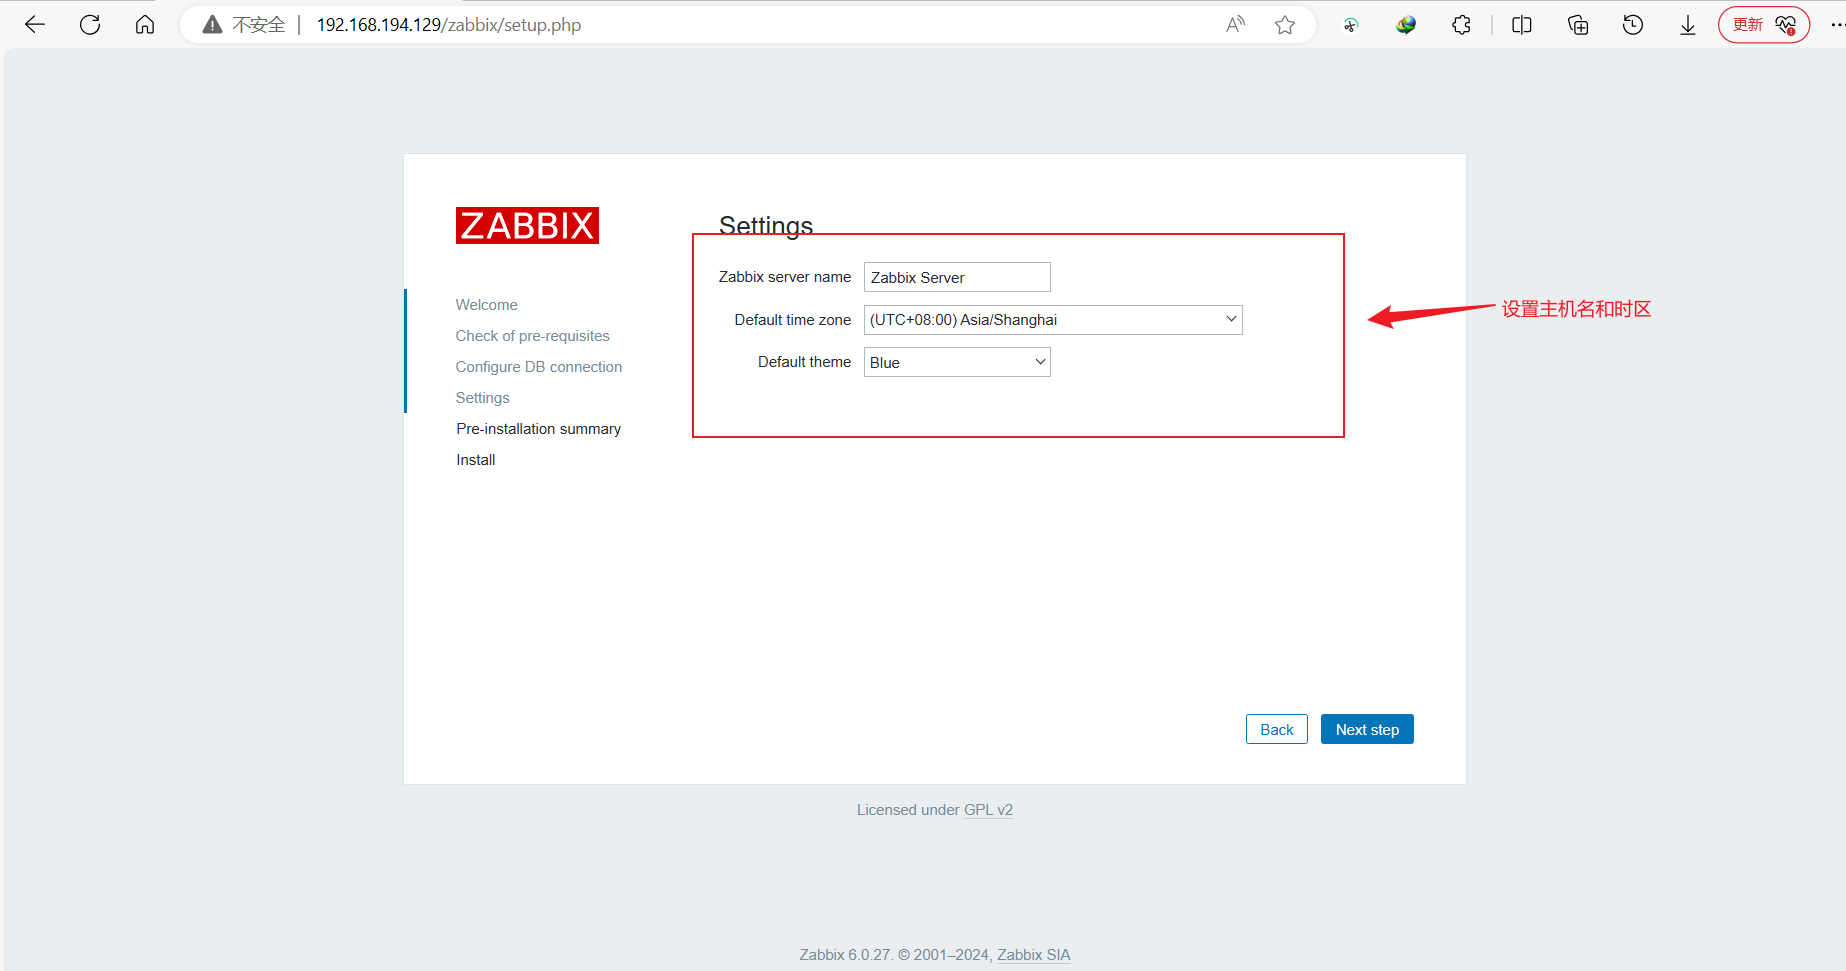The width and height of the screenshot is (1846, 971).
Task: Open the downloads icon
Action: 1688,25
